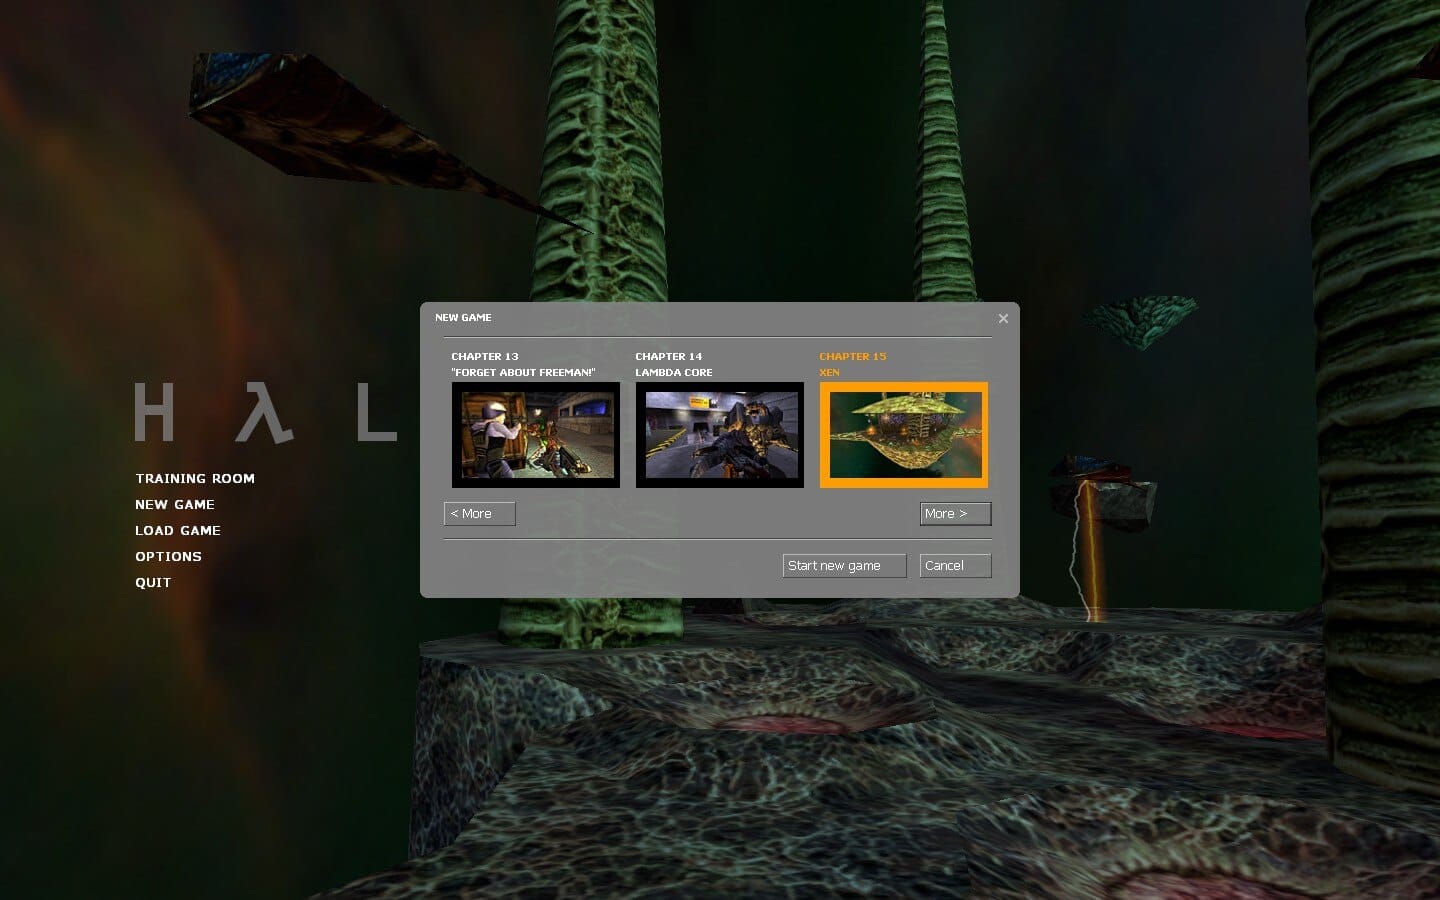This screenshot has width=1440, height=900.
Task: Select New Game from the main menu
Action: pyautogui.click(x=175, y=504)
